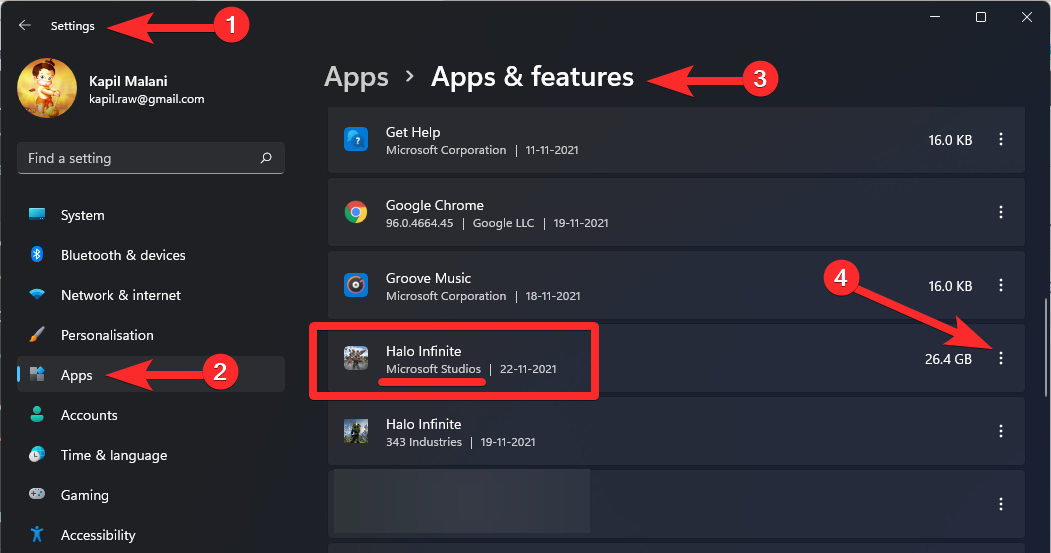Viewport: 1051px width, 553px height.
Task: Click the Apps breadcrumb link
Action: click(356, 77)
